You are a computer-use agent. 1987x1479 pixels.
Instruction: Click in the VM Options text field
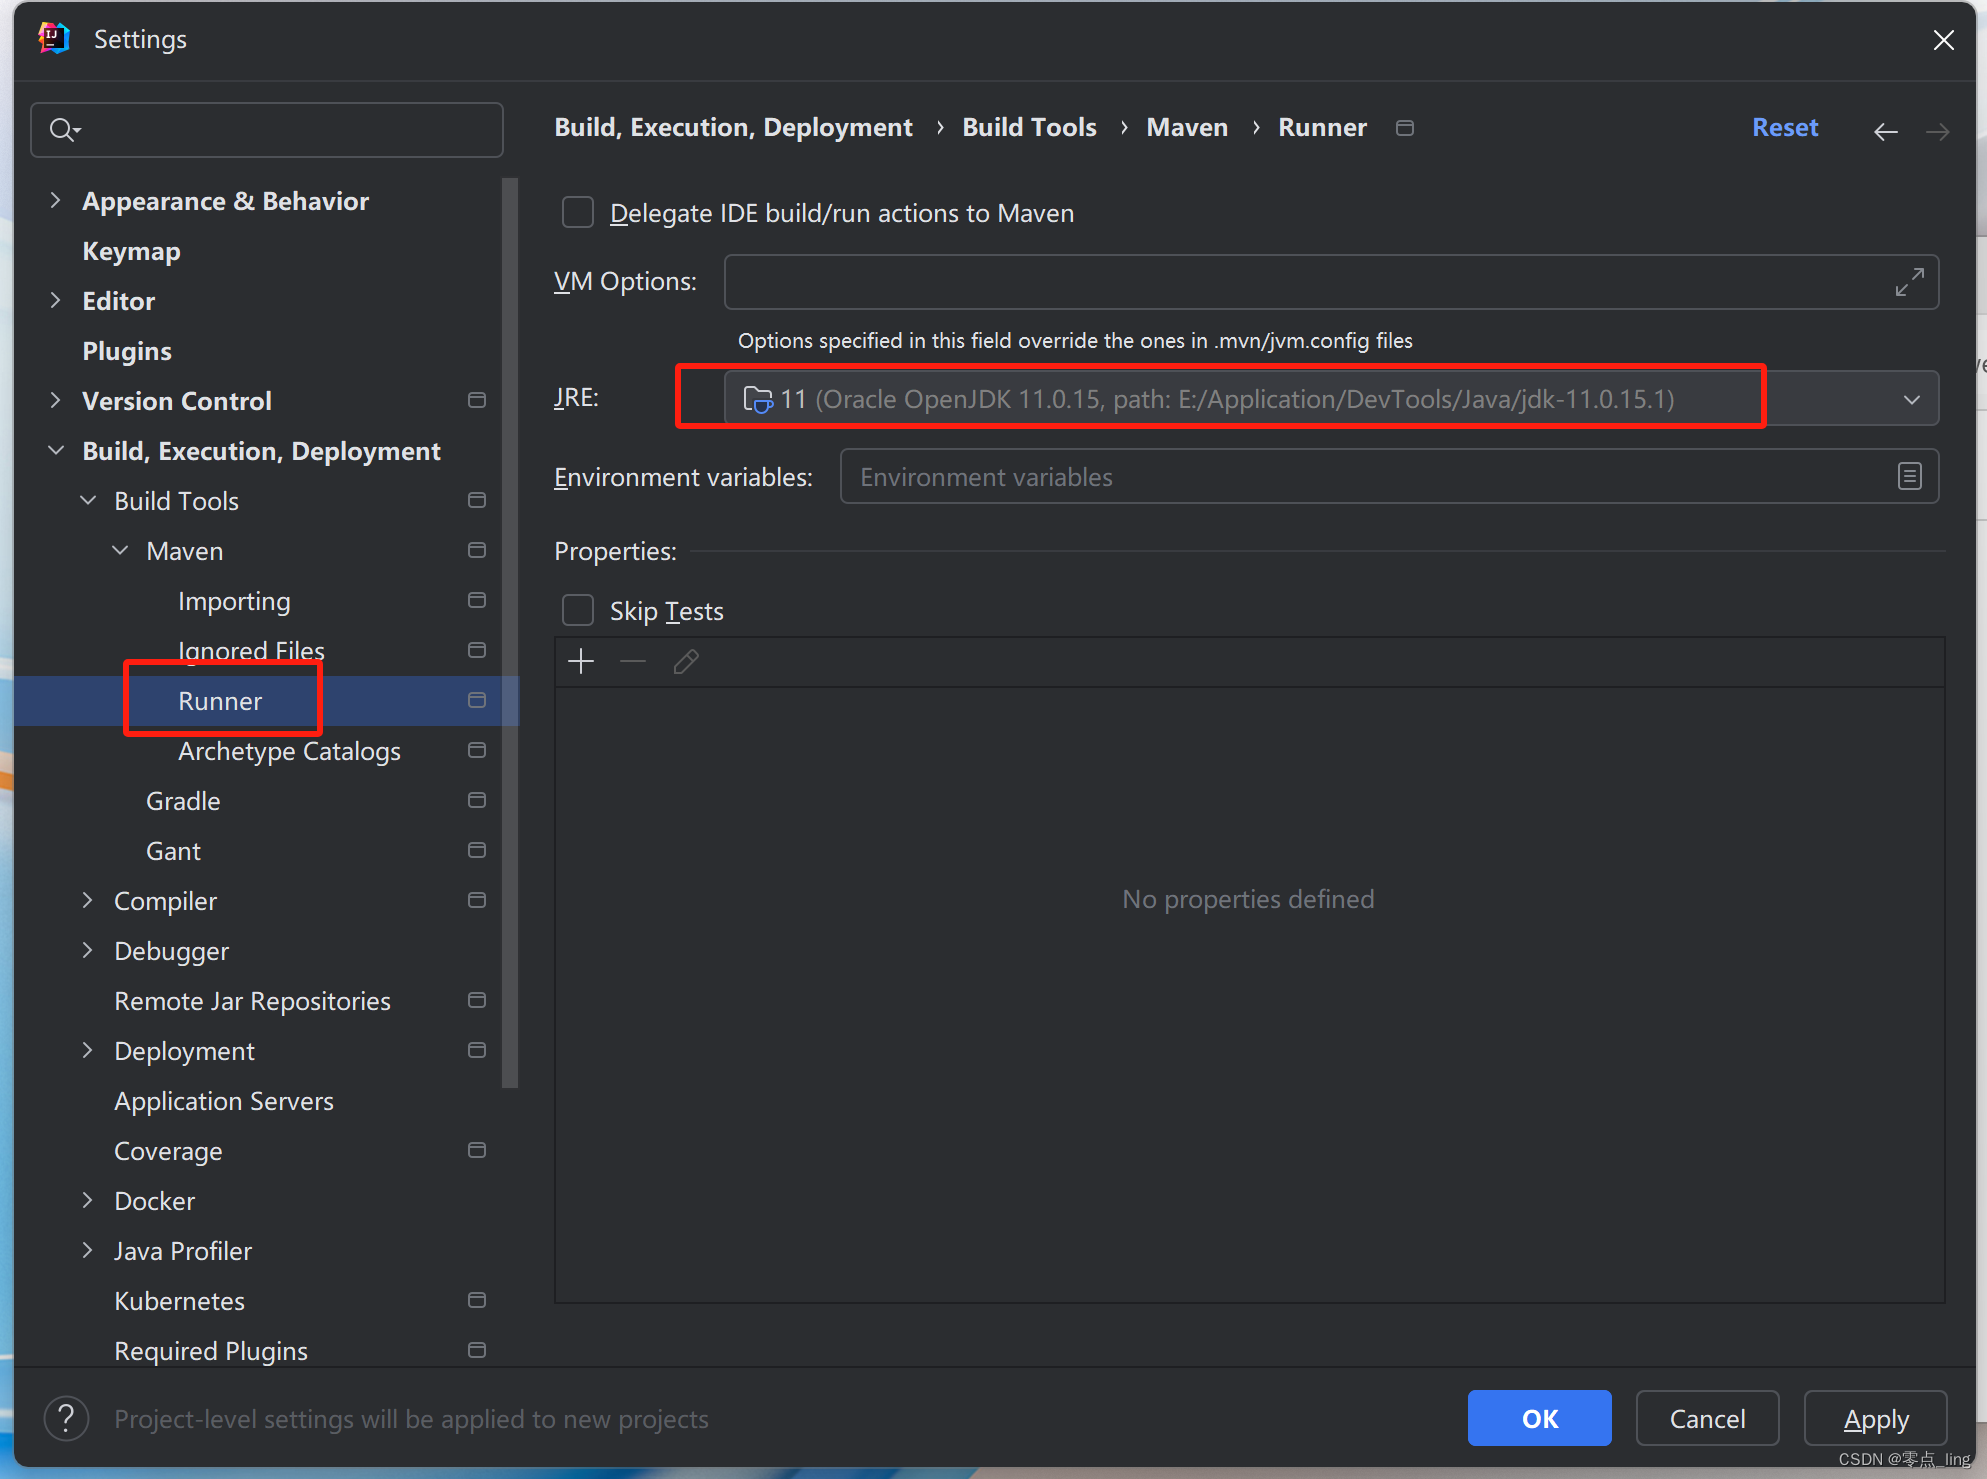point(1300,282)
